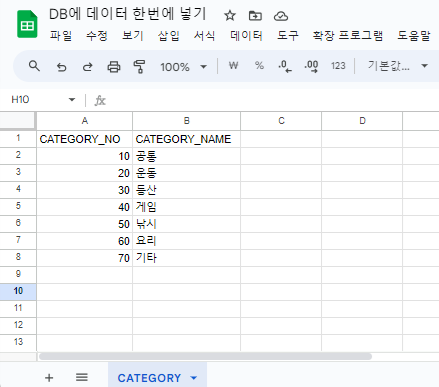
Task: Select the cell containing 게임
Action: click(x=187, y=207)
